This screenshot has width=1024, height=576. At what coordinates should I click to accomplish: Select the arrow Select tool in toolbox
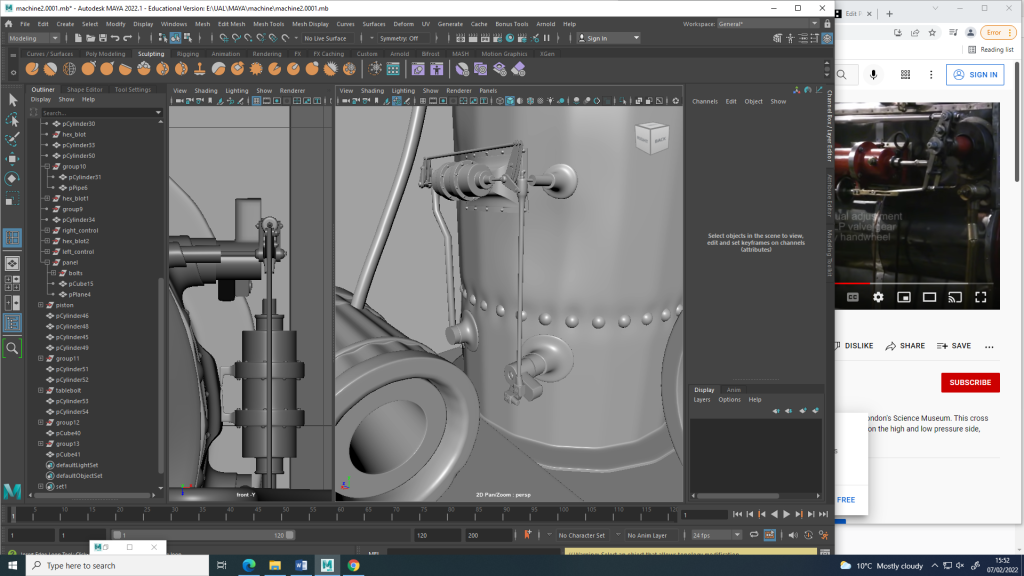(x=13, y=99)
